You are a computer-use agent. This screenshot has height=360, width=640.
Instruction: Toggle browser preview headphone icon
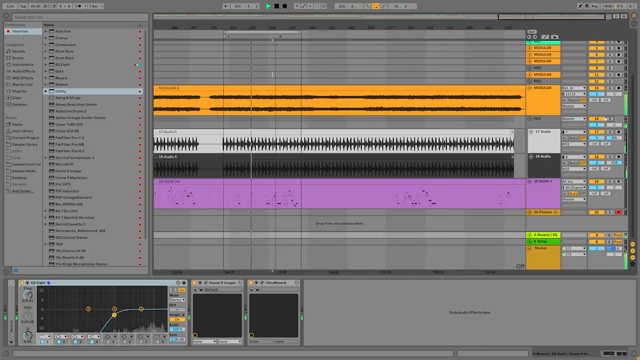(16, 270)
